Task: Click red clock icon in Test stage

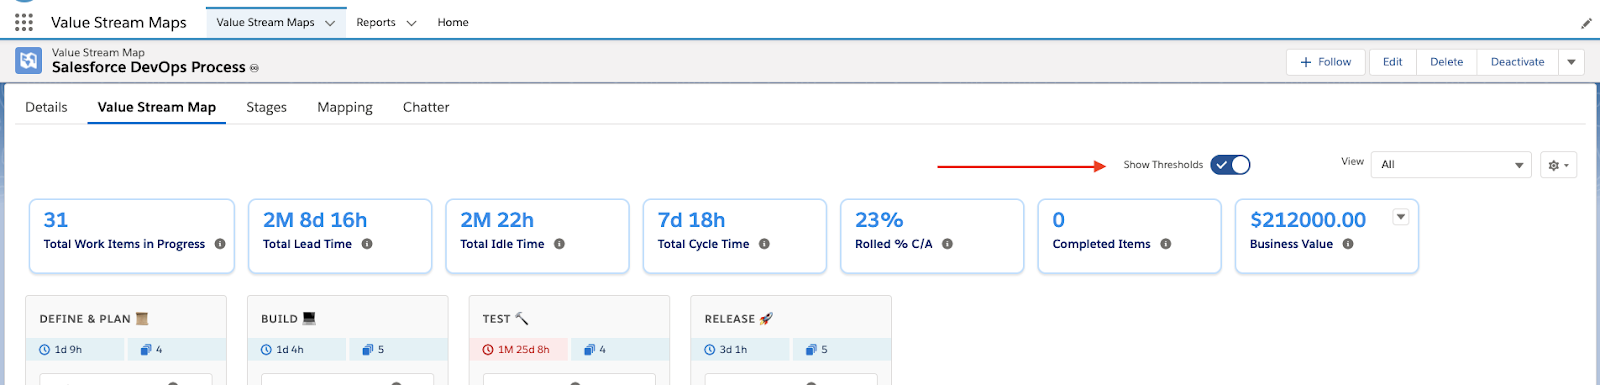Action: [x=488, y=350]
